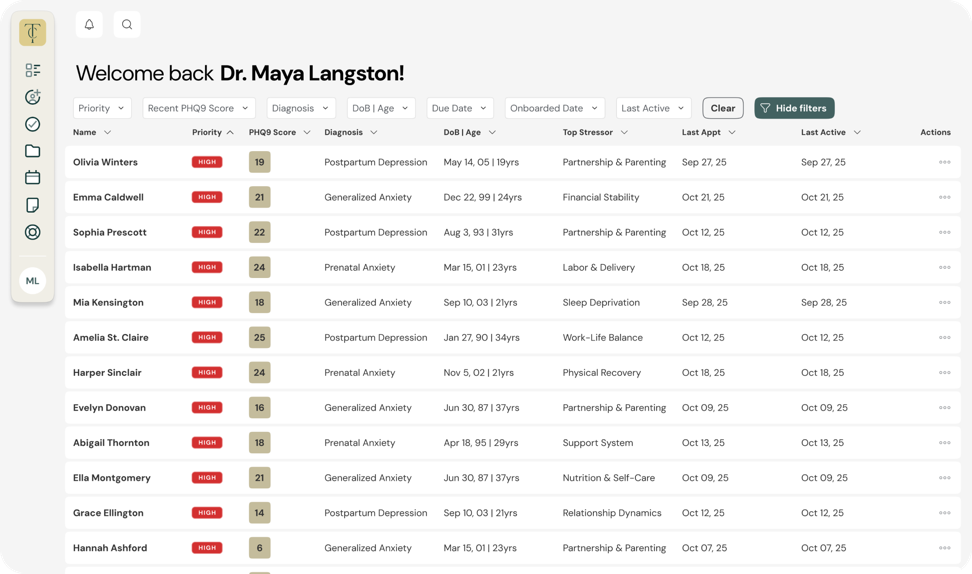The height and width of the screenshot is (574, 972).
Task: Click the Hide filters button
Action: pos(794,108)
